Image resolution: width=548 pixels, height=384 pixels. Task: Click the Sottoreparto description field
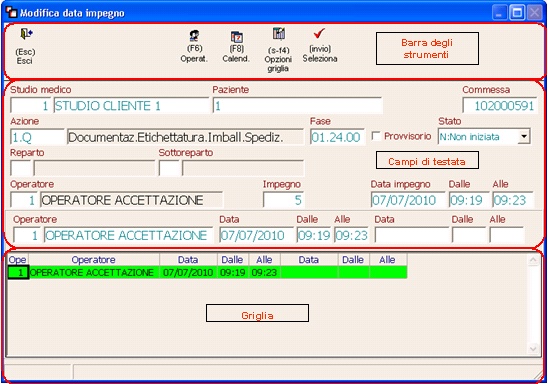click(x=243, y=168)
